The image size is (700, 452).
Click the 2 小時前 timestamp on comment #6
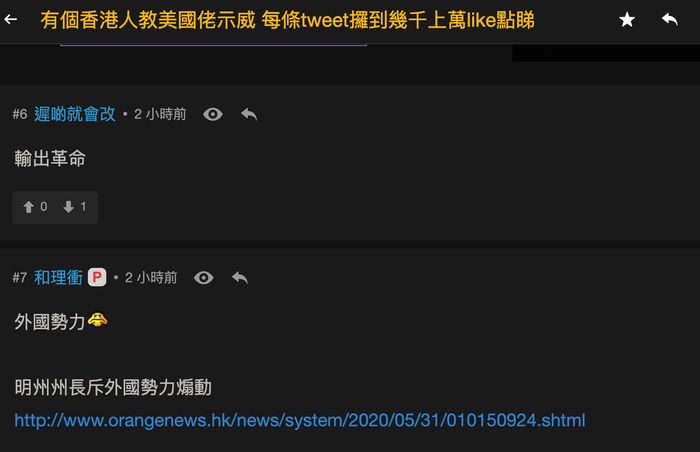click(160, 114)
